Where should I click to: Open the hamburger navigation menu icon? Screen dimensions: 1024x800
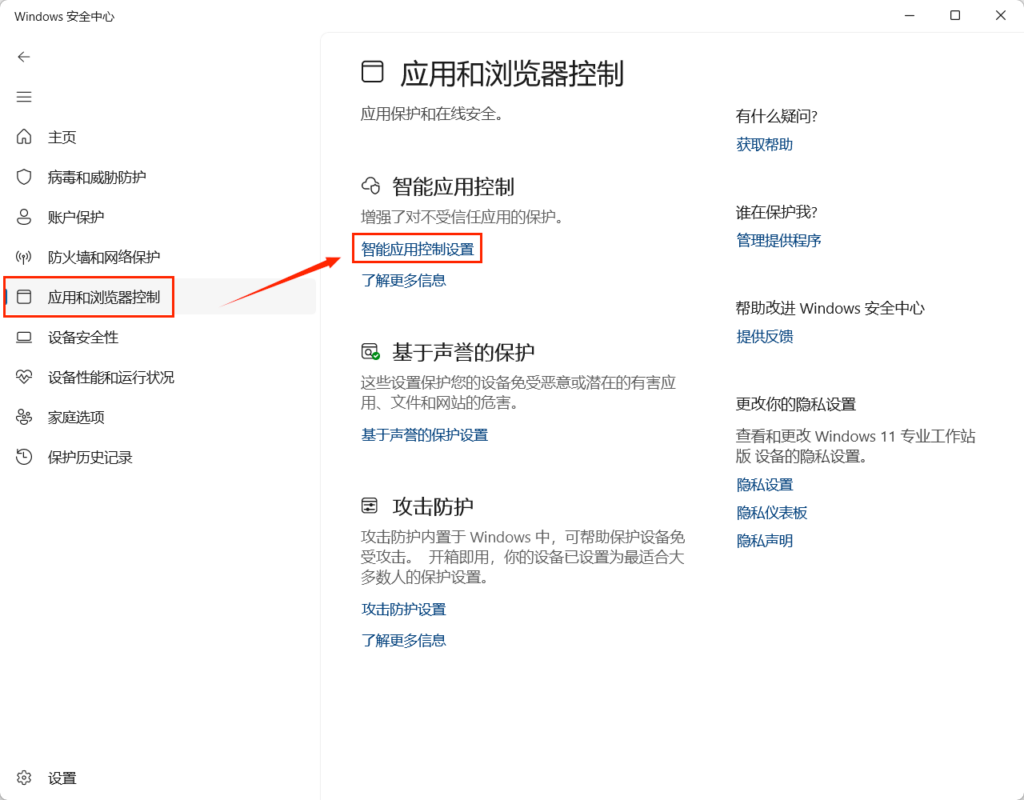click(x=24, y=97)
